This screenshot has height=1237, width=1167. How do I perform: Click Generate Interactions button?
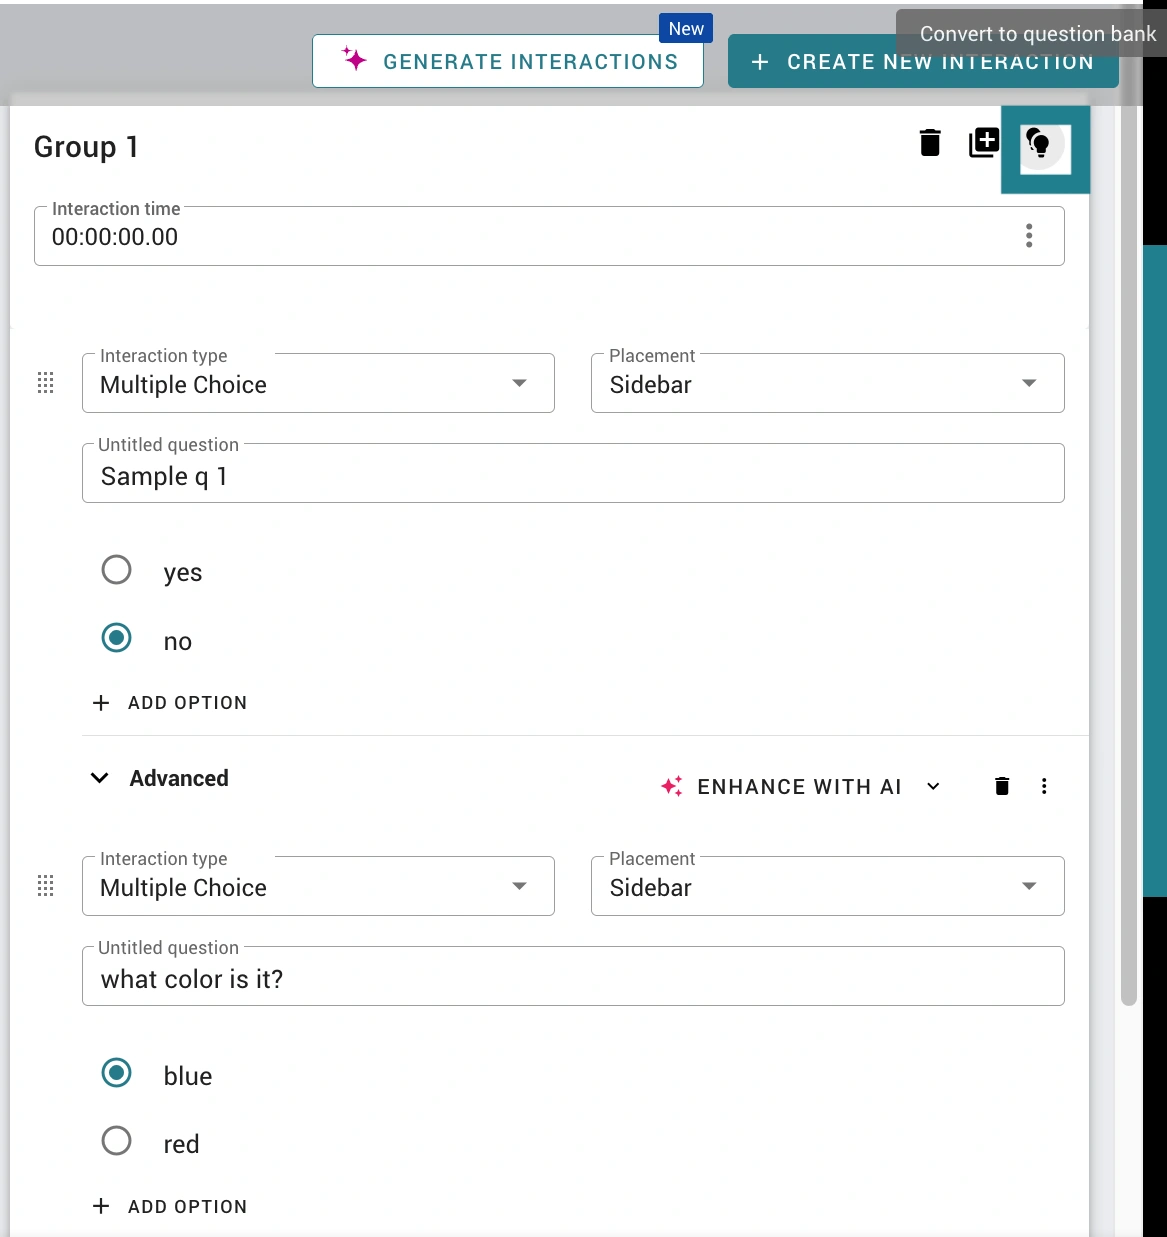point(508,61)
